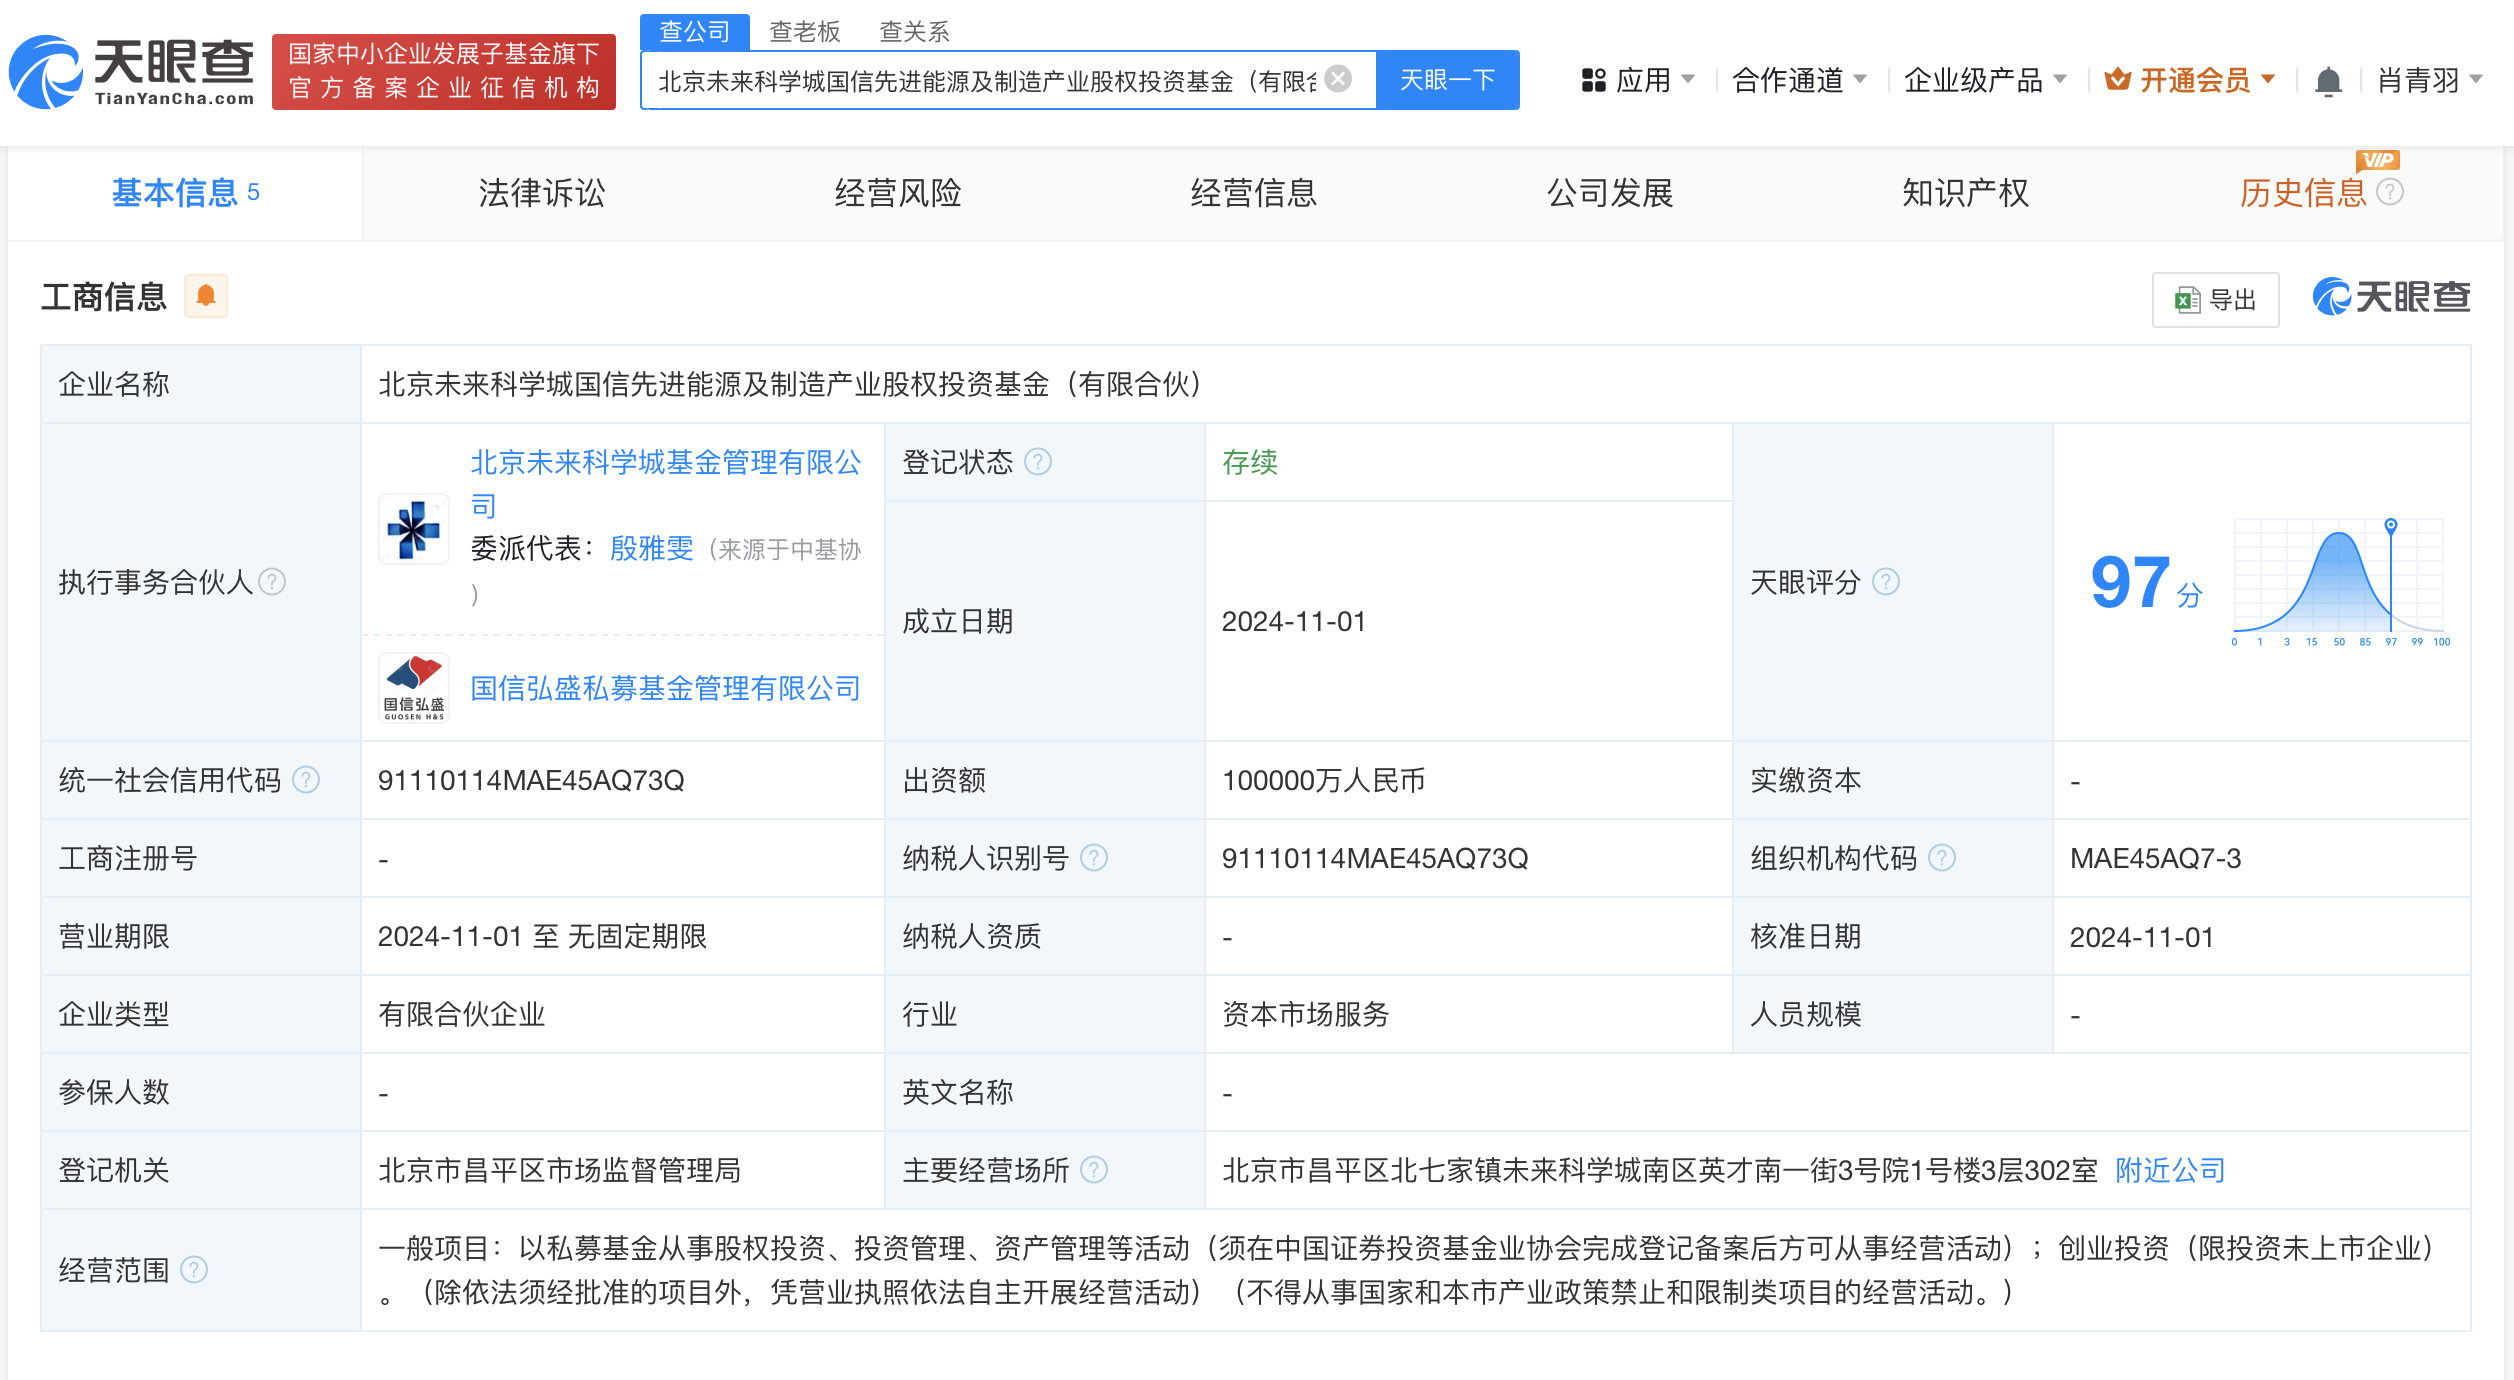Image resolution: width=2514 pixels, height=1380 pixels.
Task: Click the orange bell alert next to 工商信息
Action: click(206, 296)
